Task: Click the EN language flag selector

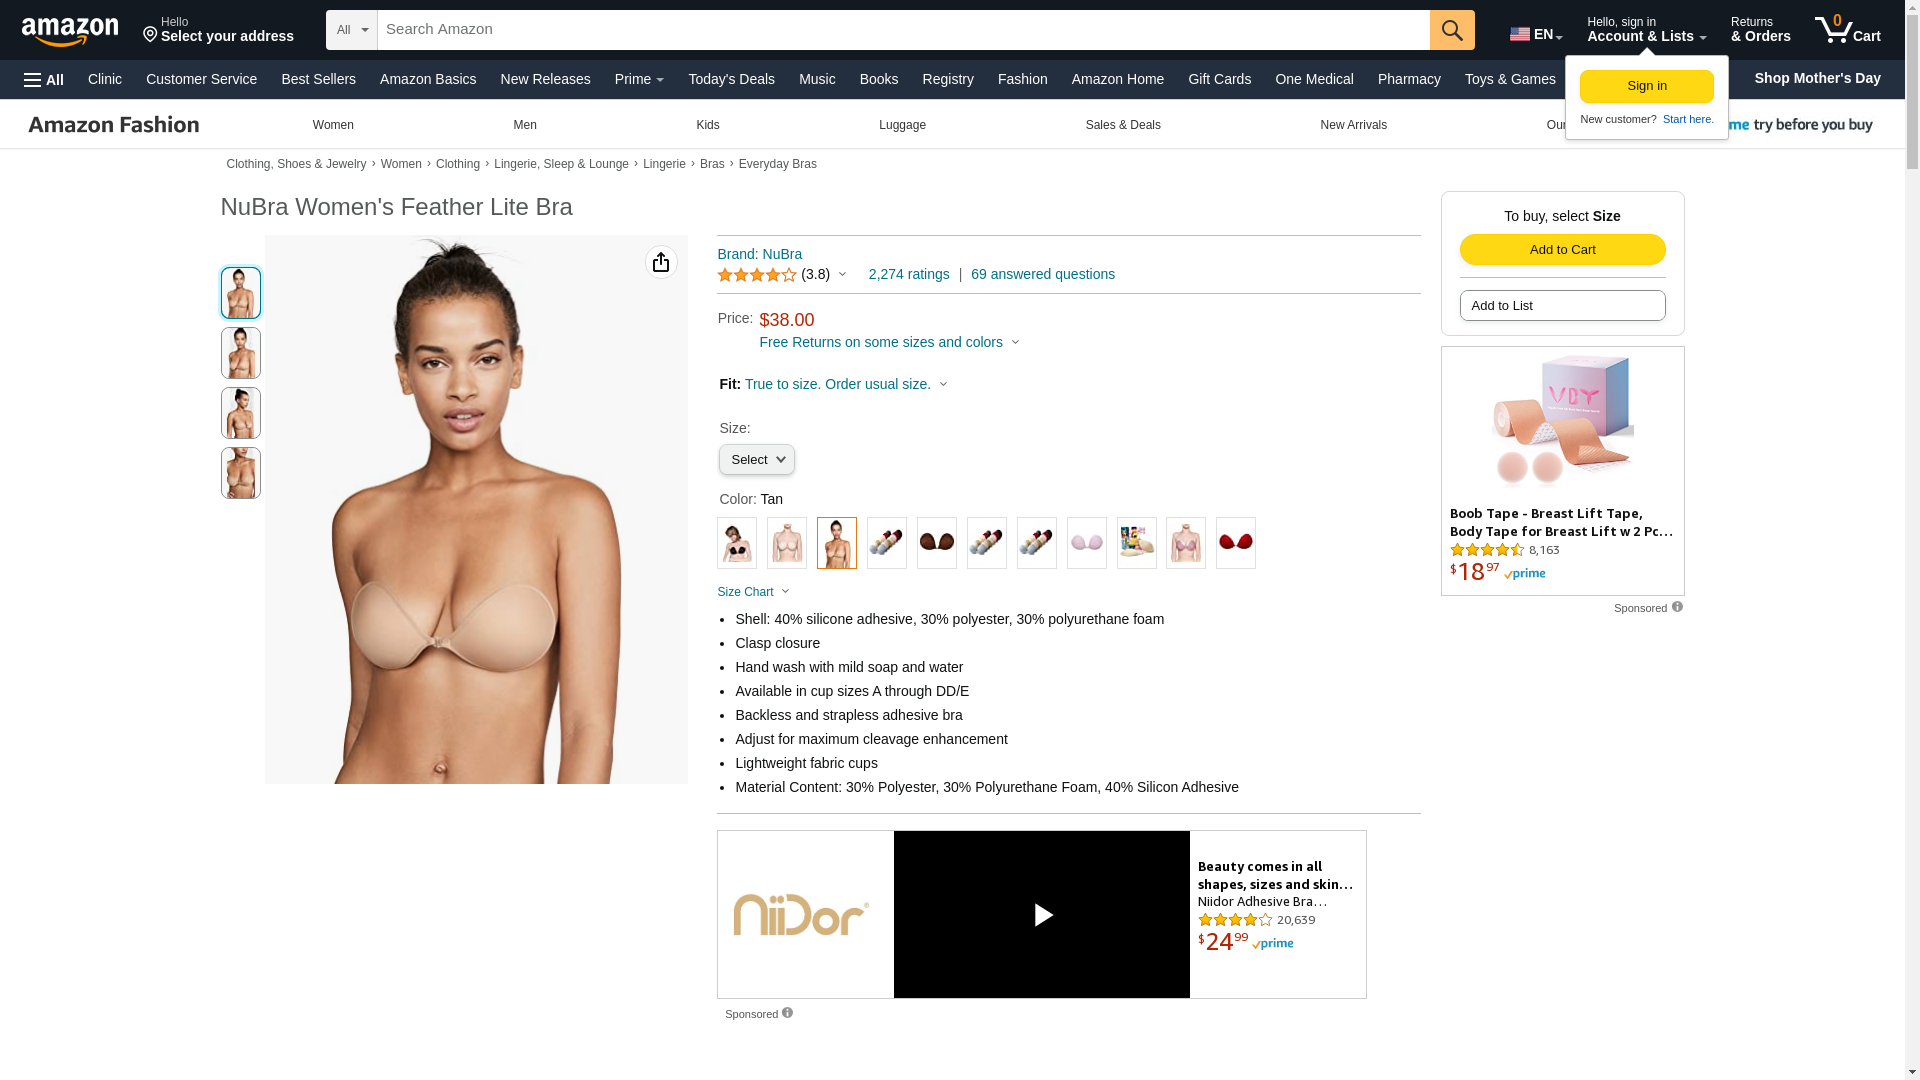Action: [1536, 34]
